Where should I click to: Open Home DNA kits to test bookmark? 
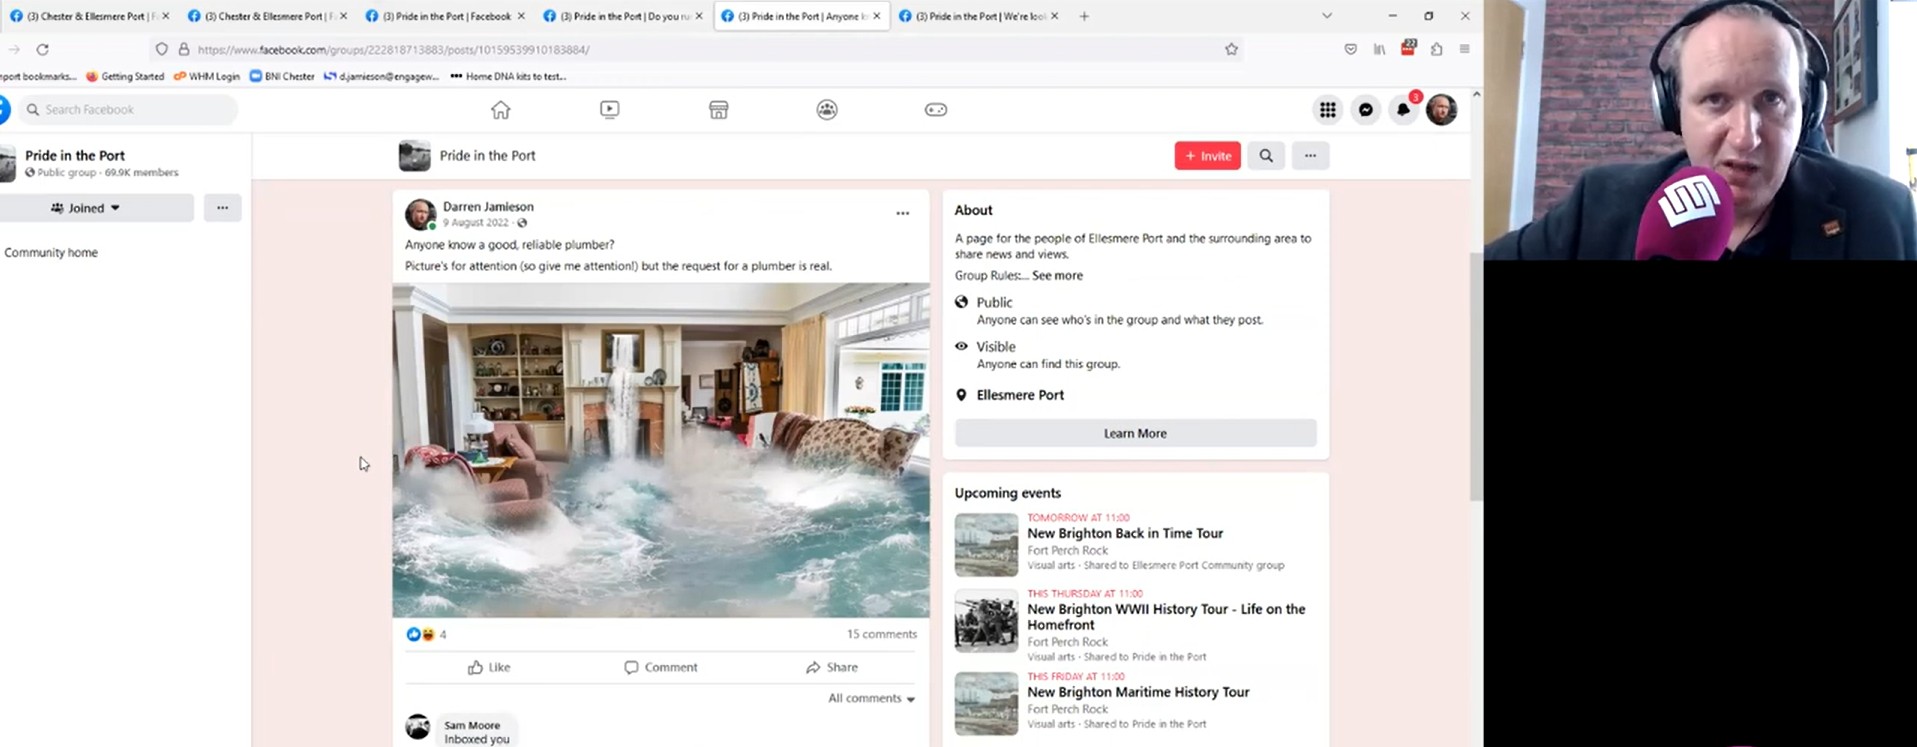508,76
